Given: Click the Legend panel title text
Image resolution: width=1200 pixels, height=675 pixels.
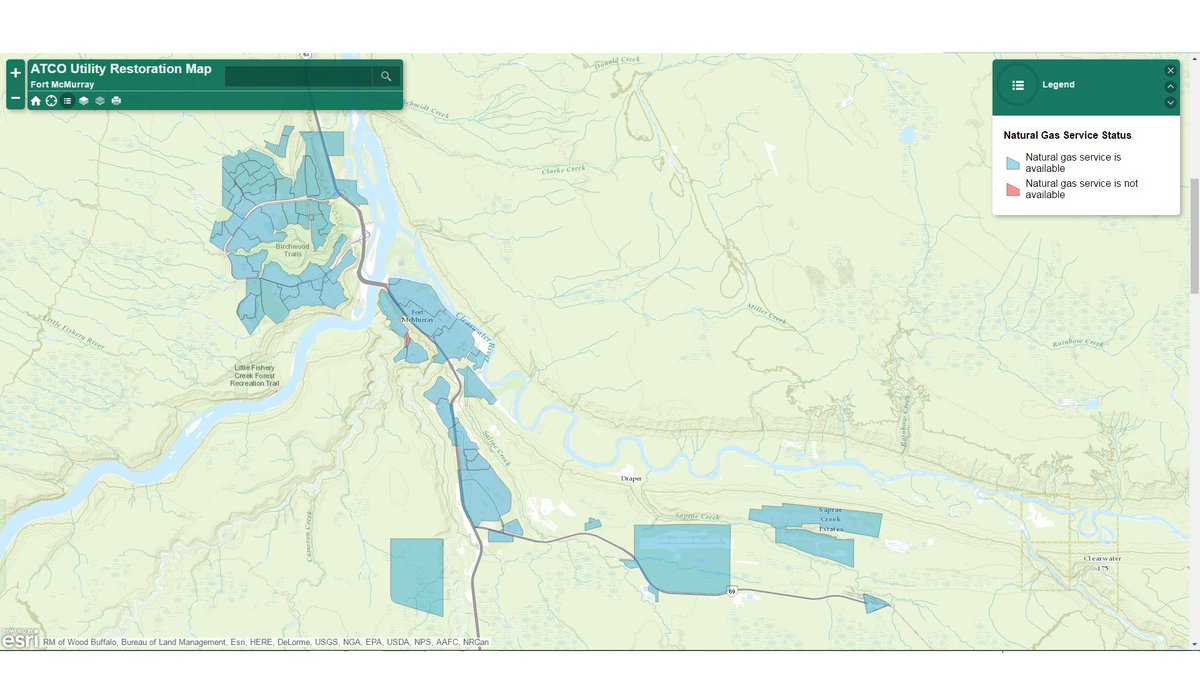Looking at the screenshot, I should [1058, 85].
